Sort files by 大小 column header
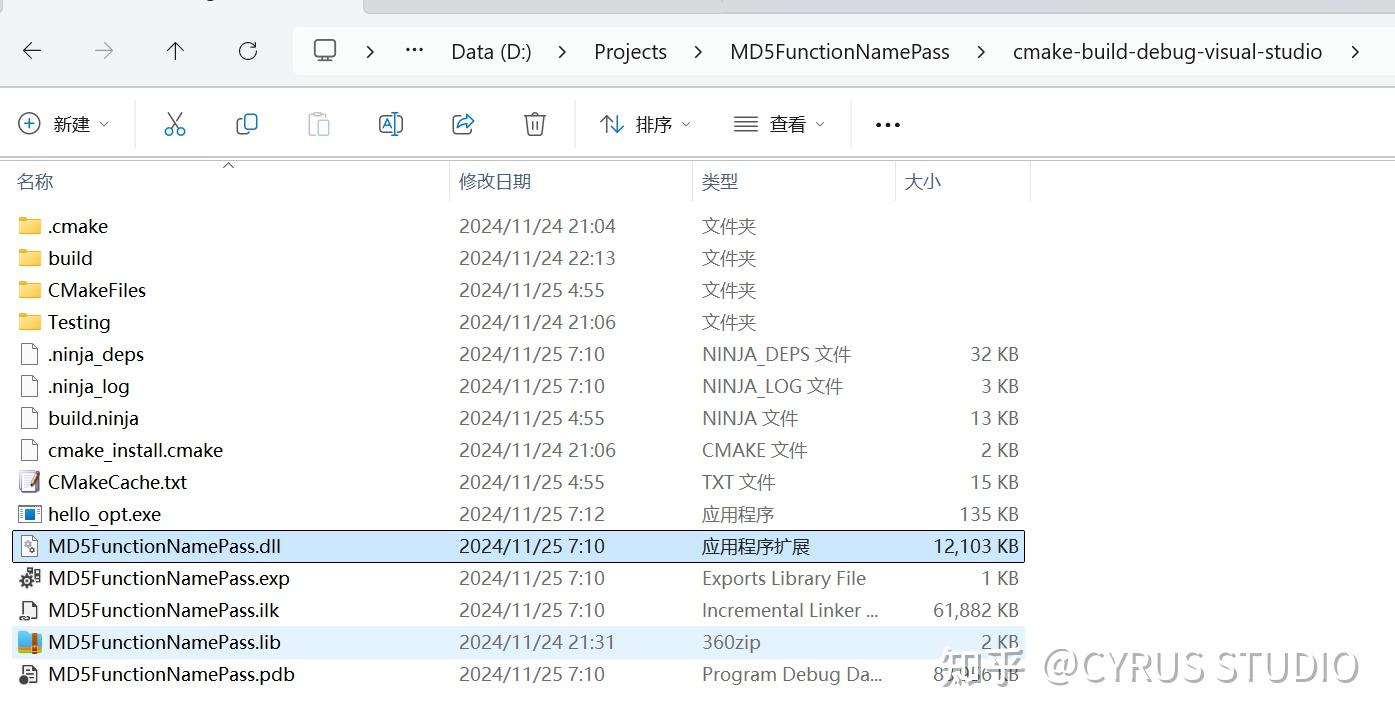 click(921, 181)
